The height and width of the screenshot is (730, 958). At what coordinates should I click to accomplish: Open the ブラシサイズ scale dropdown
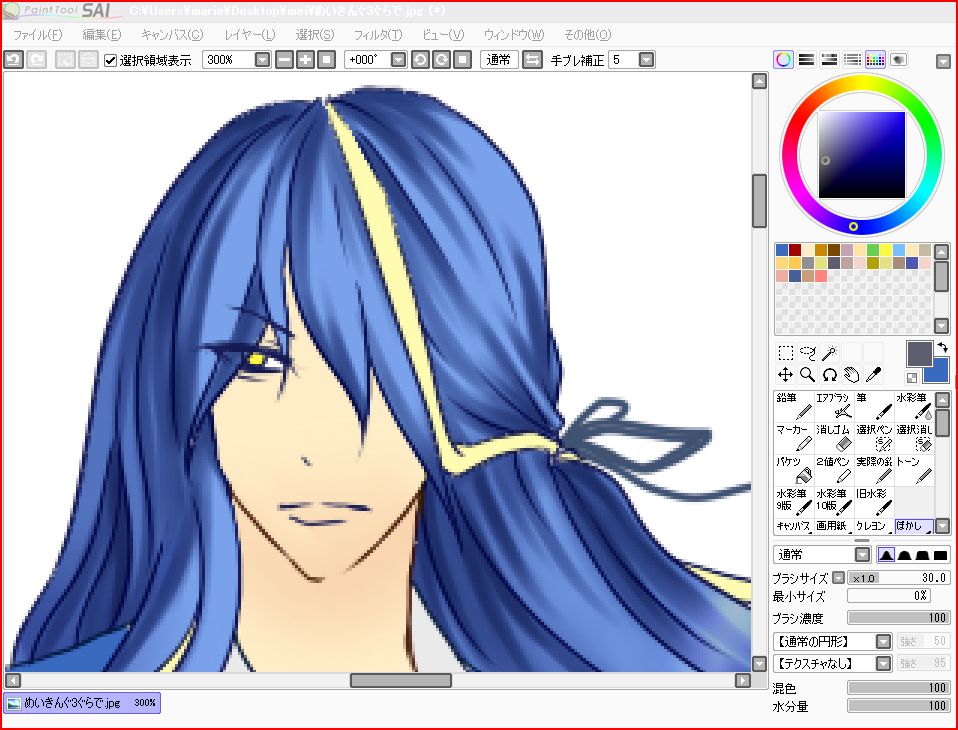click(x=839, y=577)
